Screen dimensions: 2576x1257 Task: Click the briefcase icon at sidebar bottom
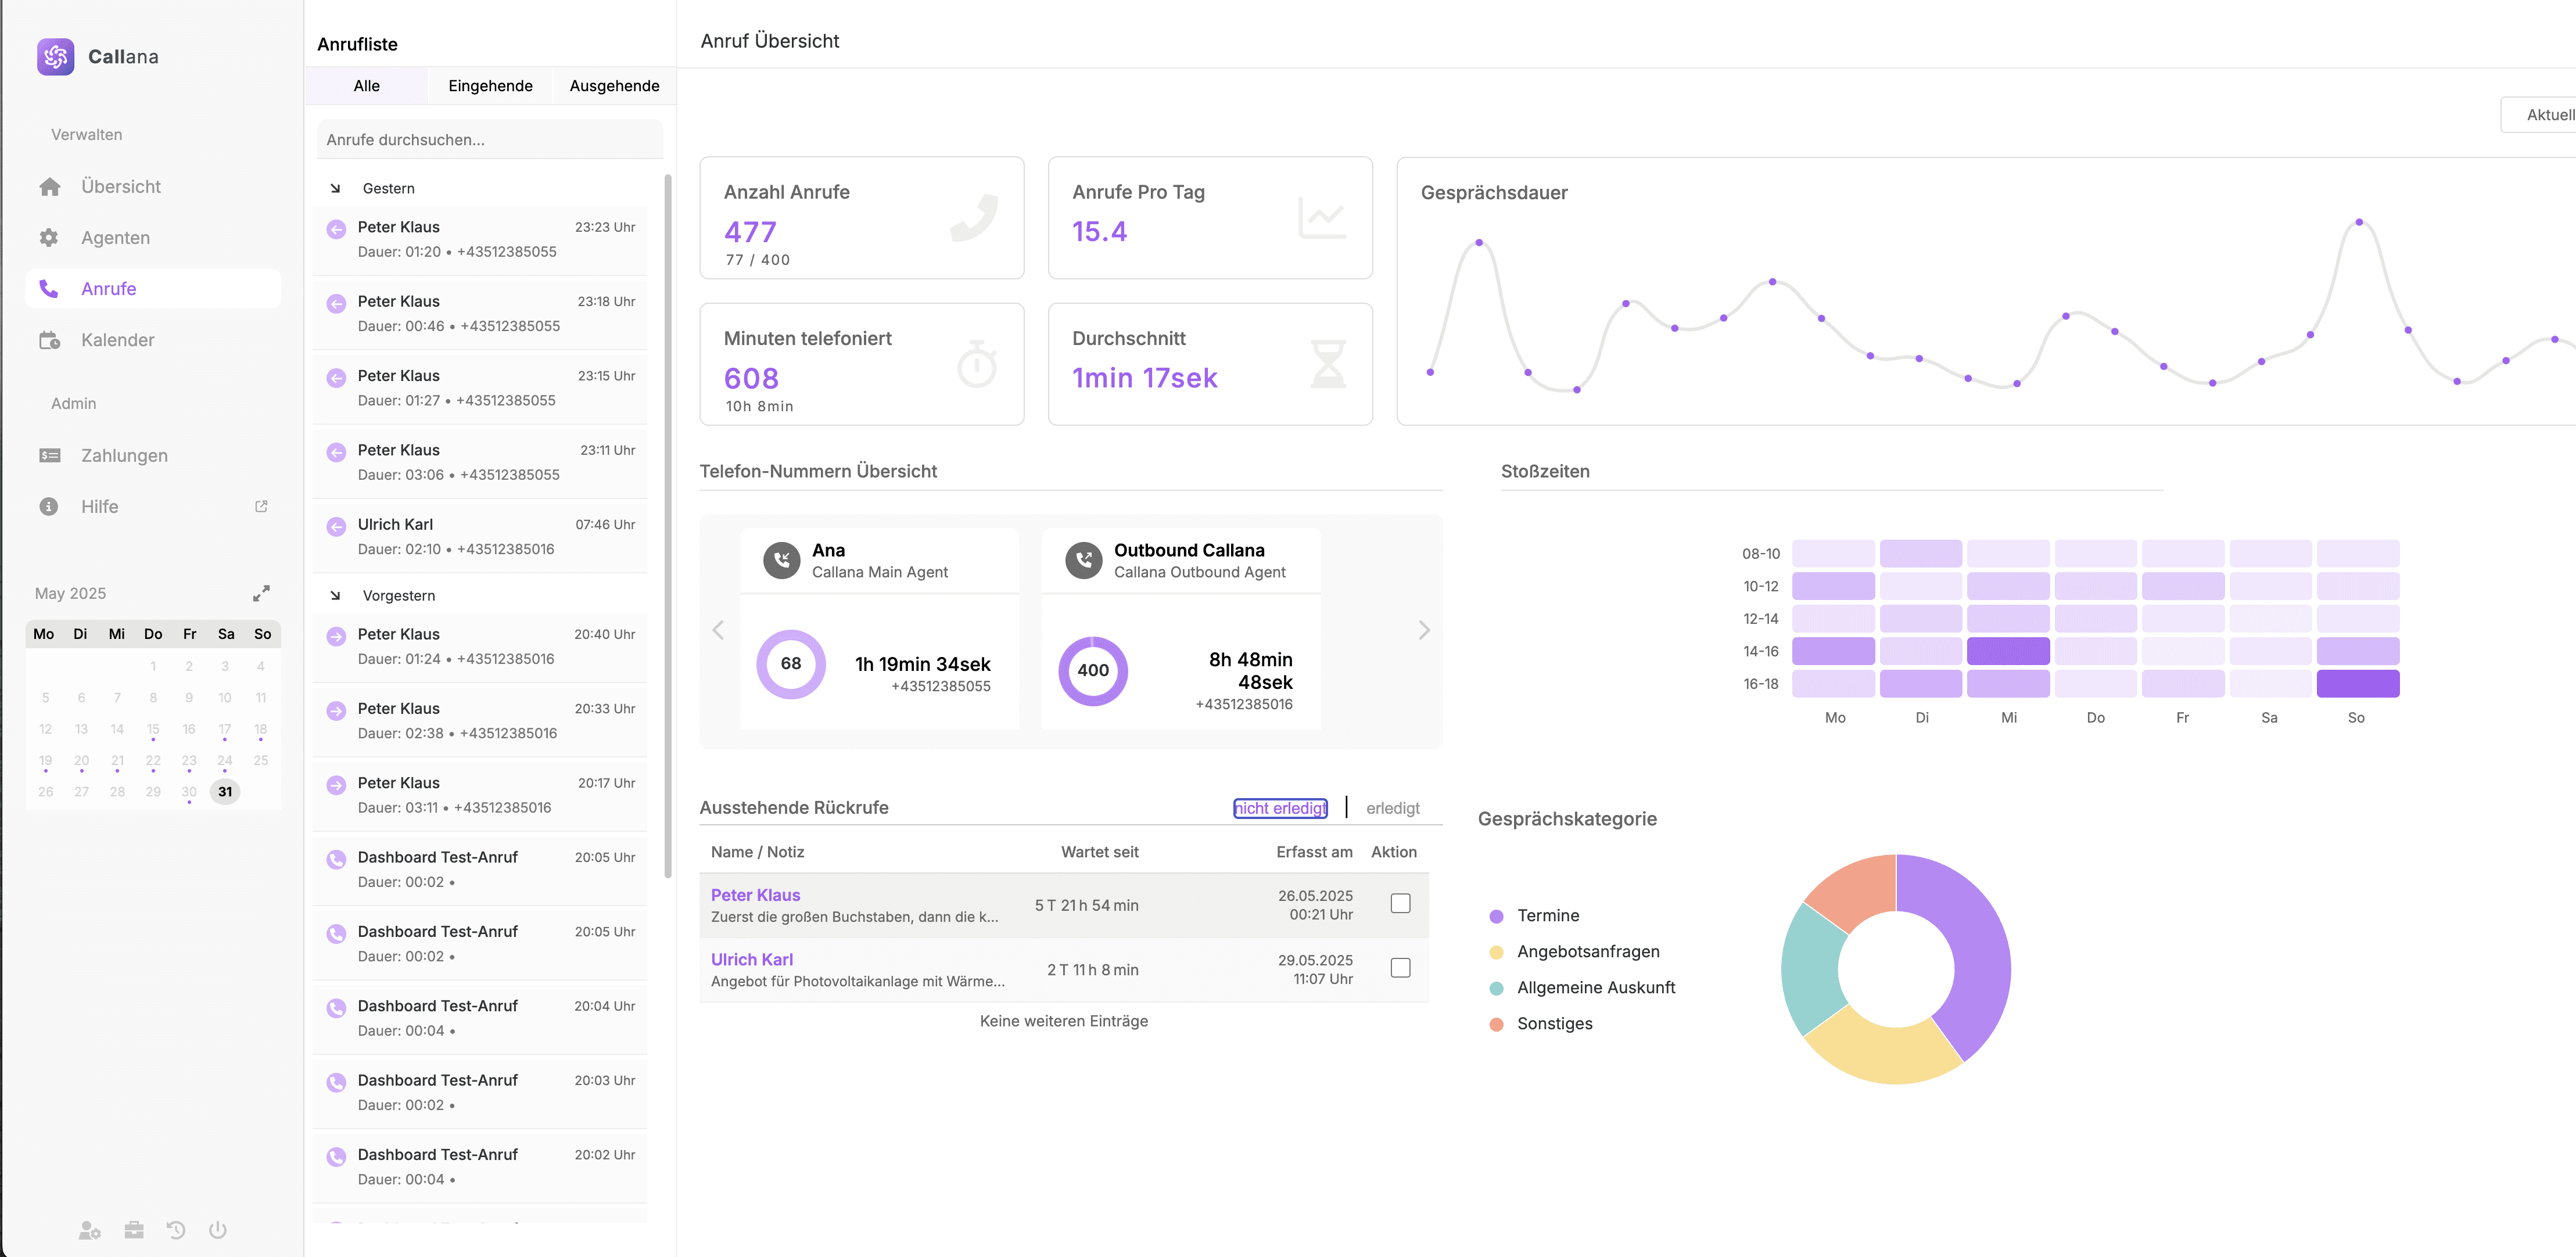(x=134, y=1230)
